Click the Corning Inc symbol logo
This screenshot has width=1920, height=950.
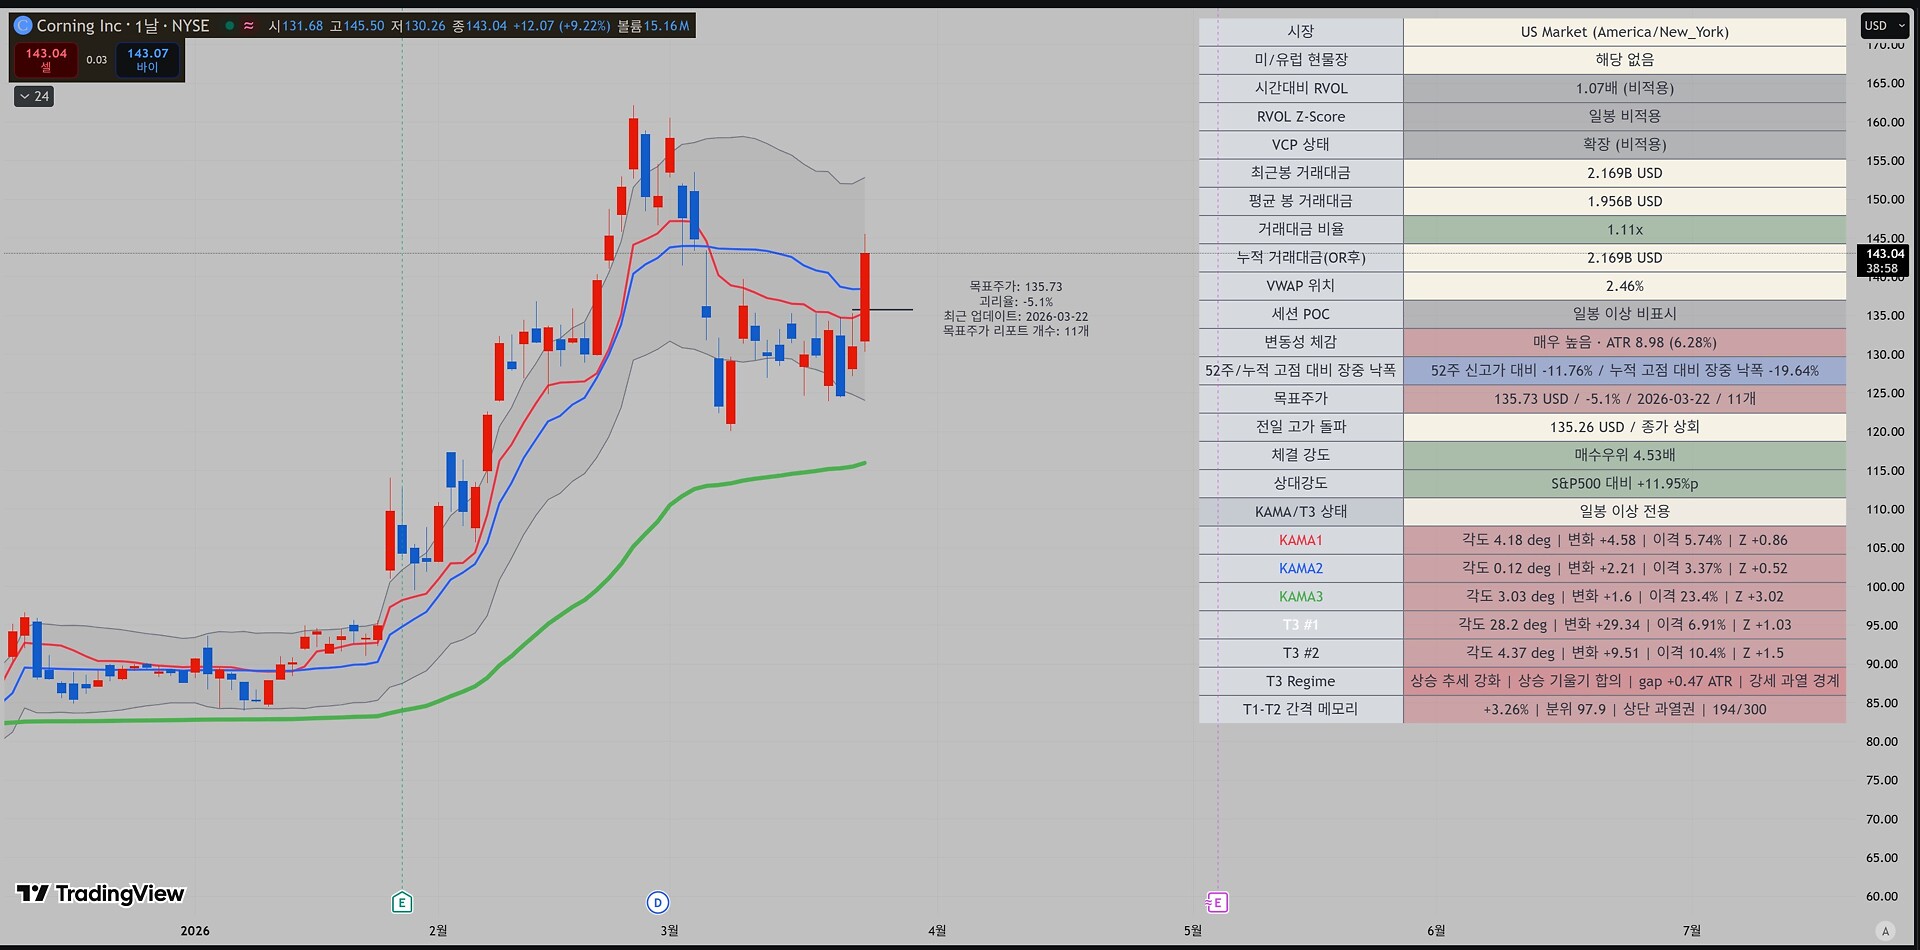(23, 26)
